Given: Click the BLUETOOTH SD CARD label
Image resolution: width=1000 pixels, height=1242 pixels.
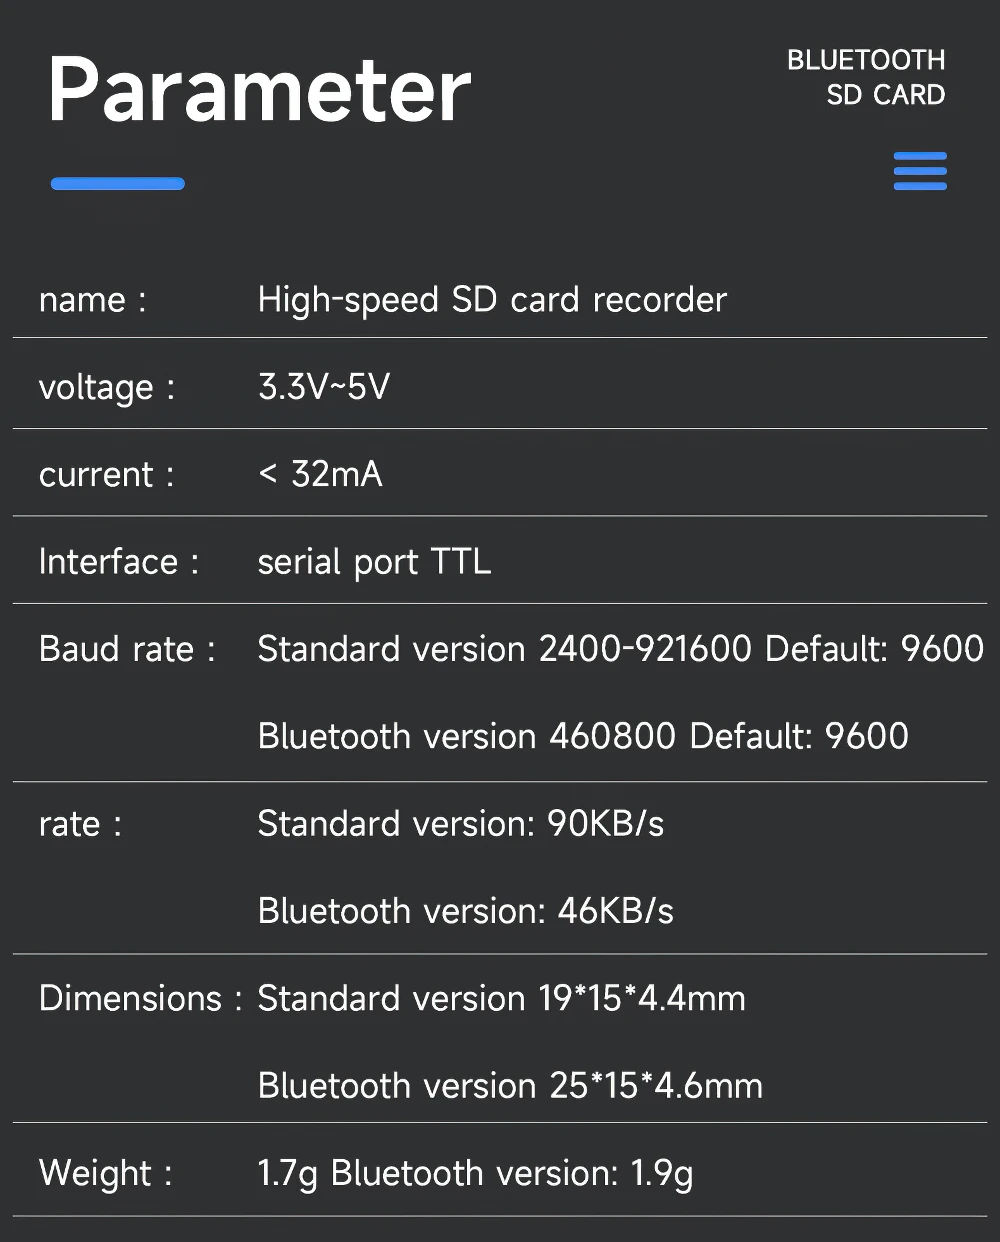Looking at the screenshot, I should (x=866, y=77).
